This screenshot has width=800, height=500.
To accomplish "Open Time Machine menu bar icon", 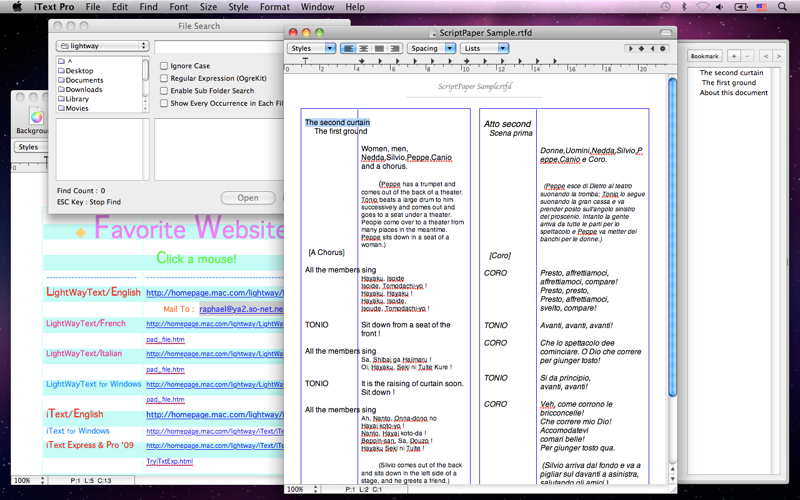I will coord(665,7).
